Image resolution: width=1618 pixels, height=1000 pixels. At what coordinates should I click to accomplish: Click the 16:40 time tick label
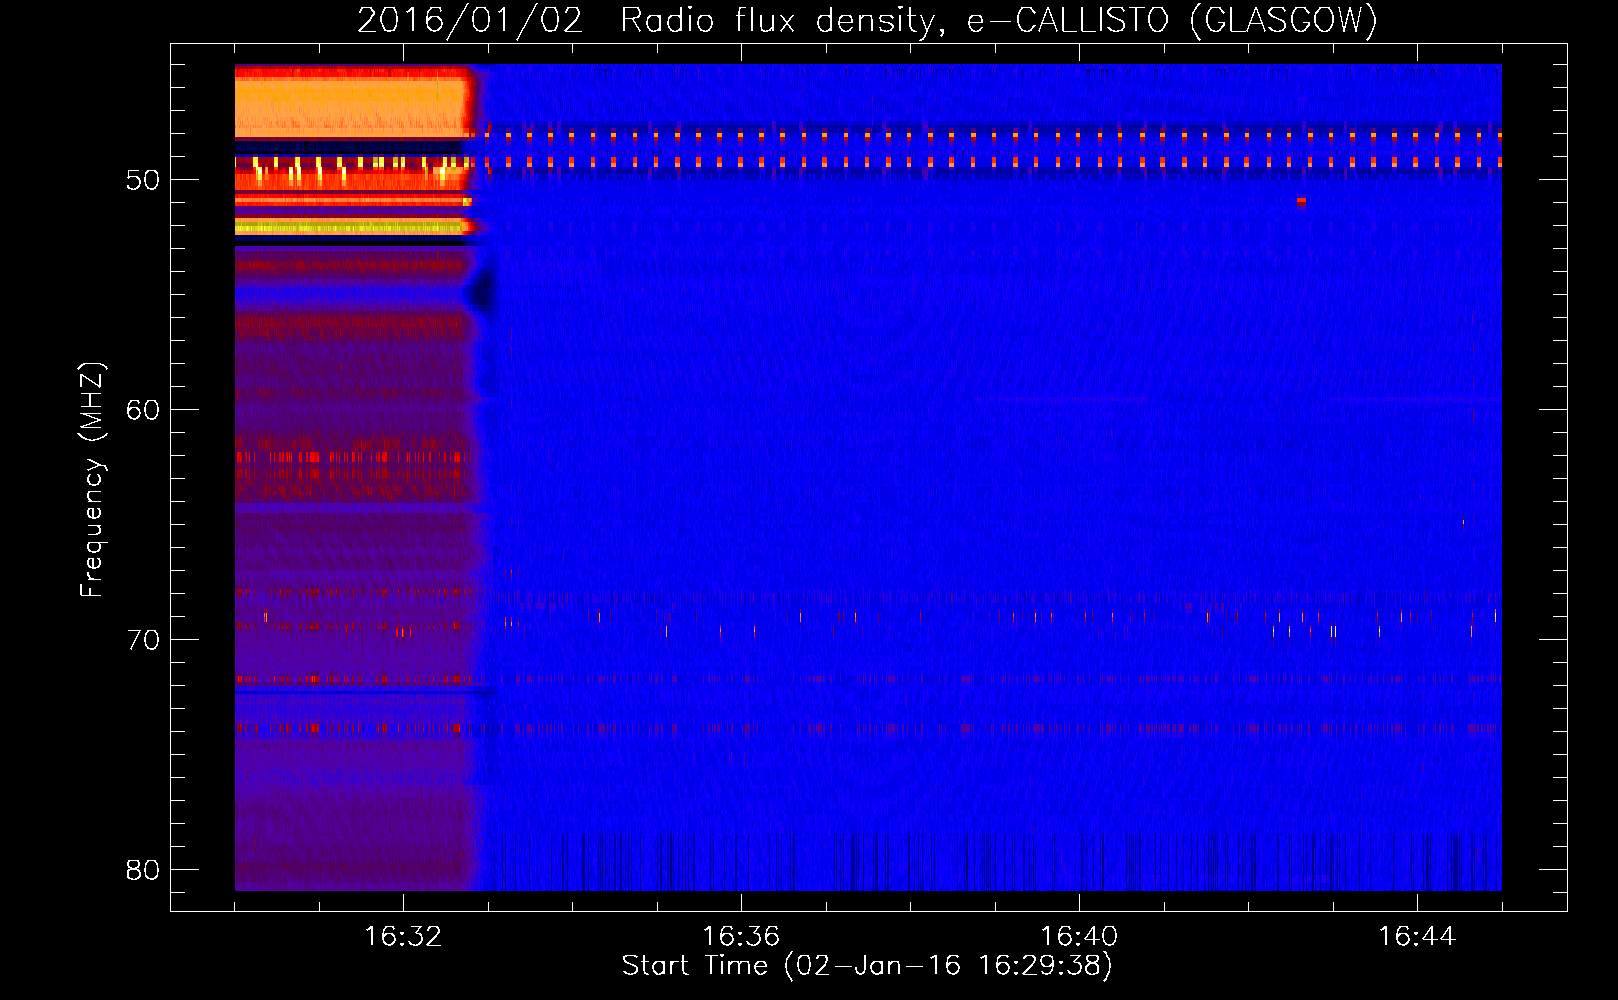[x=1079, y=937]
